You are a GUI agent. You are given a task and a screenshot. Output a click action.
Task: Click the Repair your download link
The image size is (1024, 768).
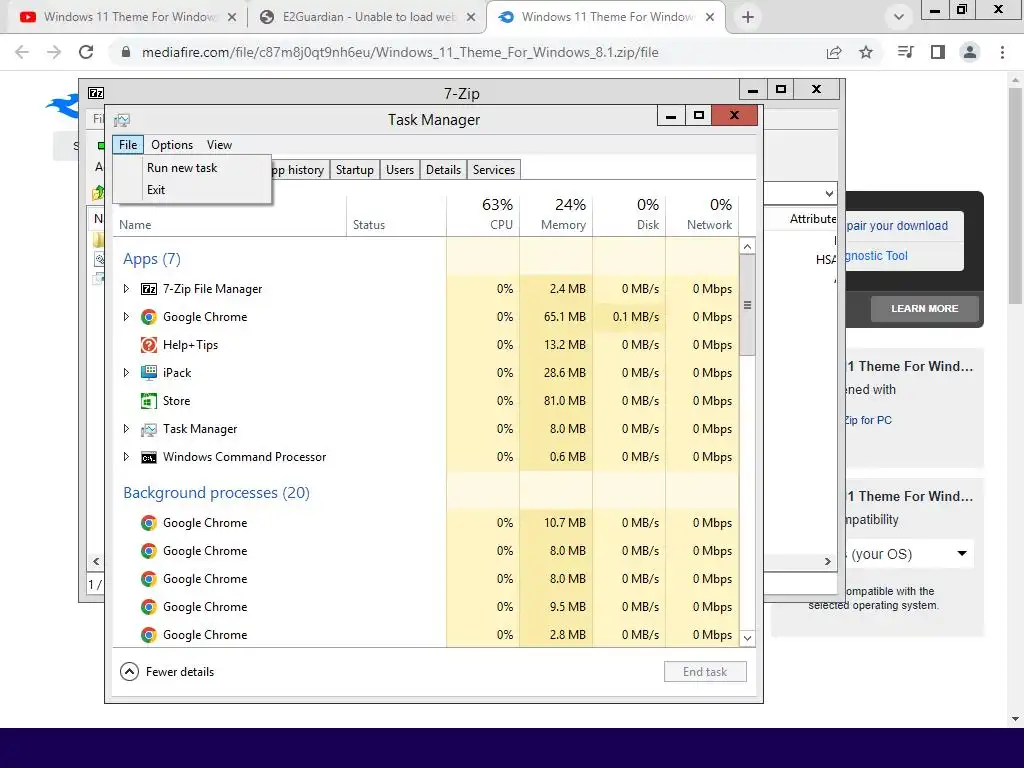897,225
